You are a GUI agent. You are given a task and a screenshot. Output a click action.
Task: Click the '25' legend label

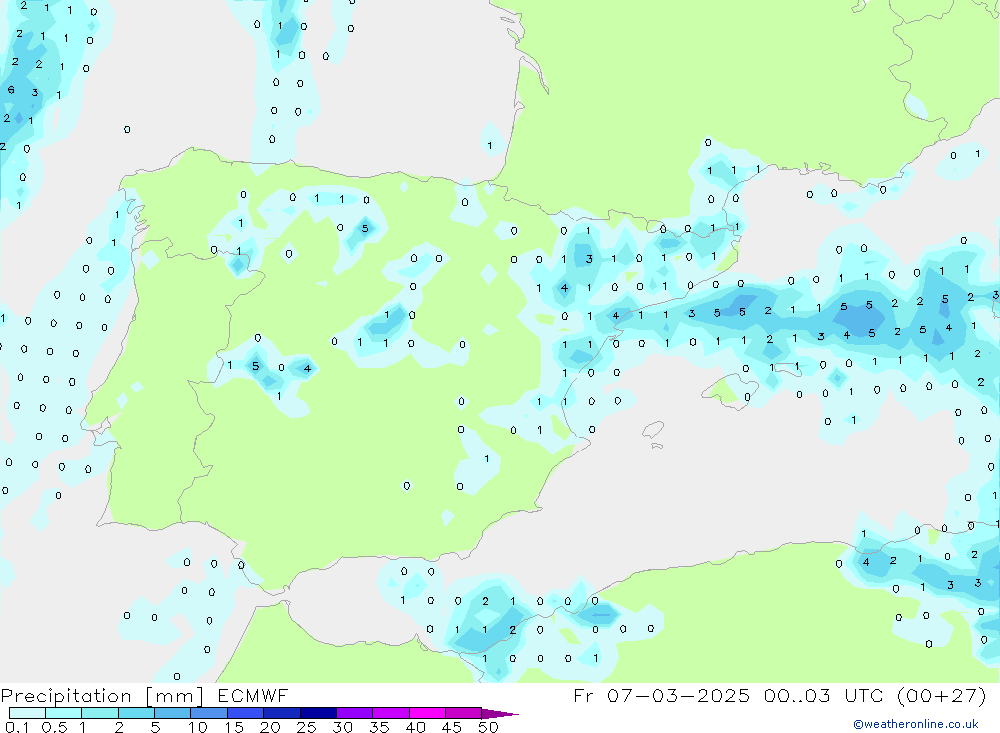[306, 727]
